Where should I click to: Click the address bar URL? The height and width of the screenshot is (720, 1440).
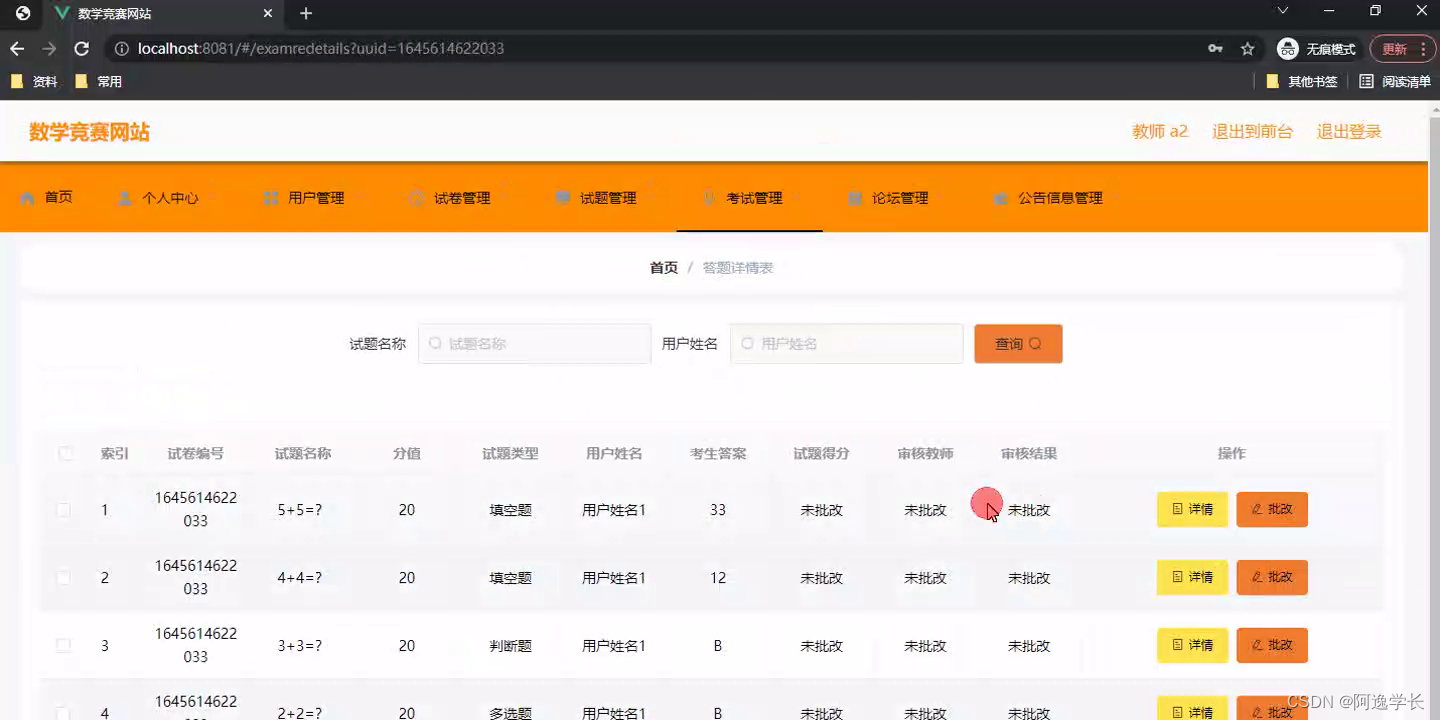pos(321,49)
